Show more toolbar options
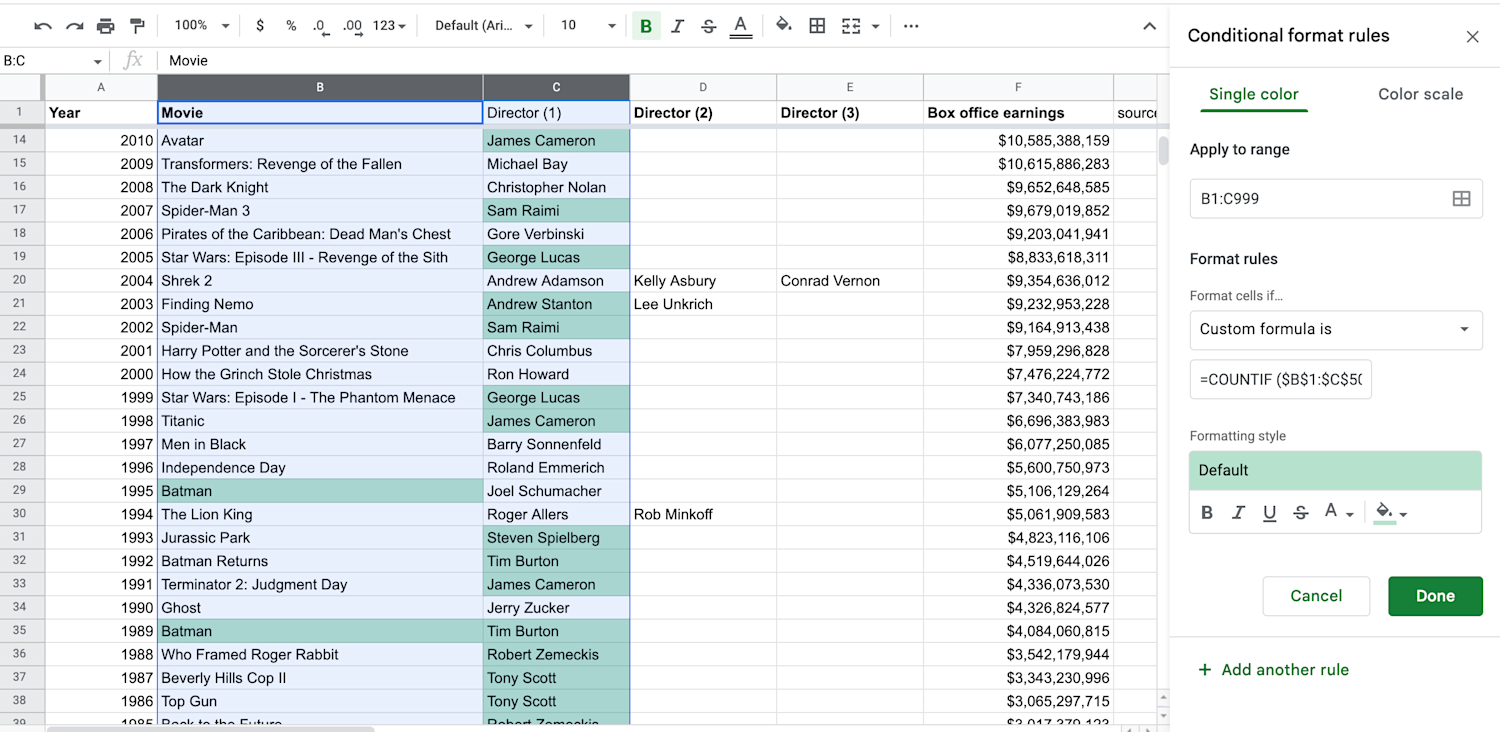This screenshot has width=1500, height=732. (x=911, y=26)
